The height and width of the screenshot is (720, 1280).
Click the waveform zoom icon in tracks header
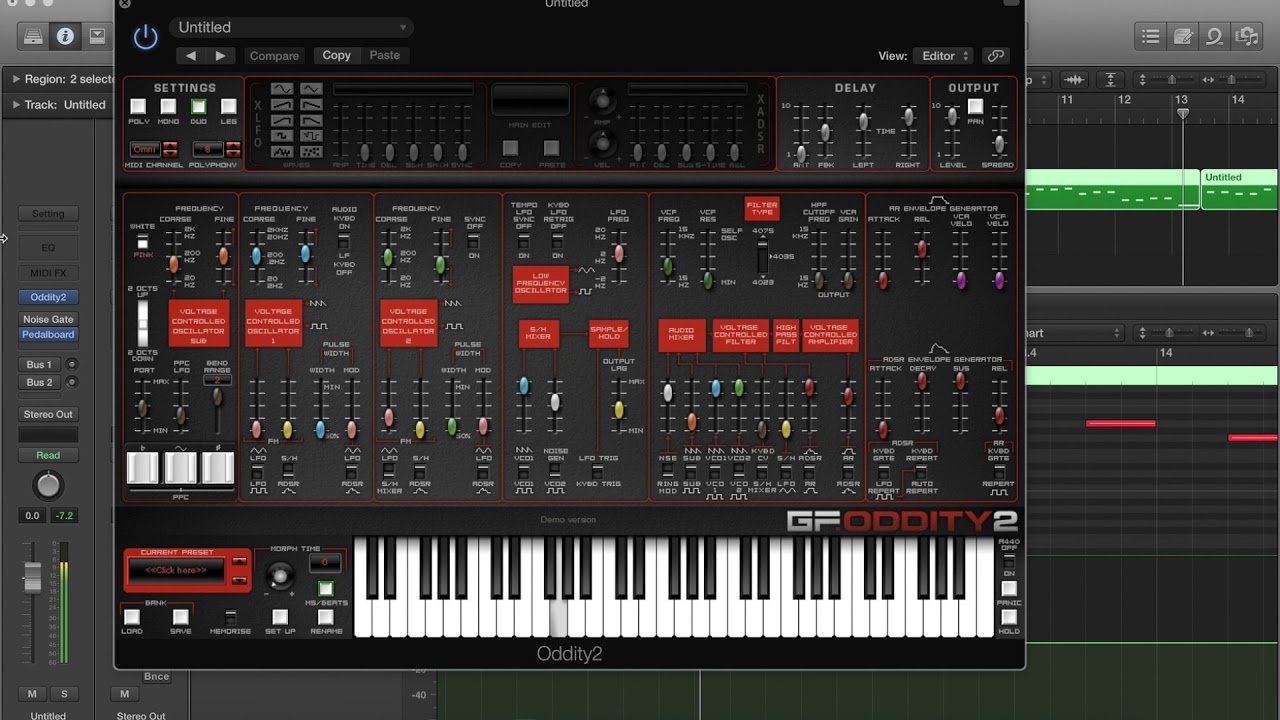[x=1075, y=80]
